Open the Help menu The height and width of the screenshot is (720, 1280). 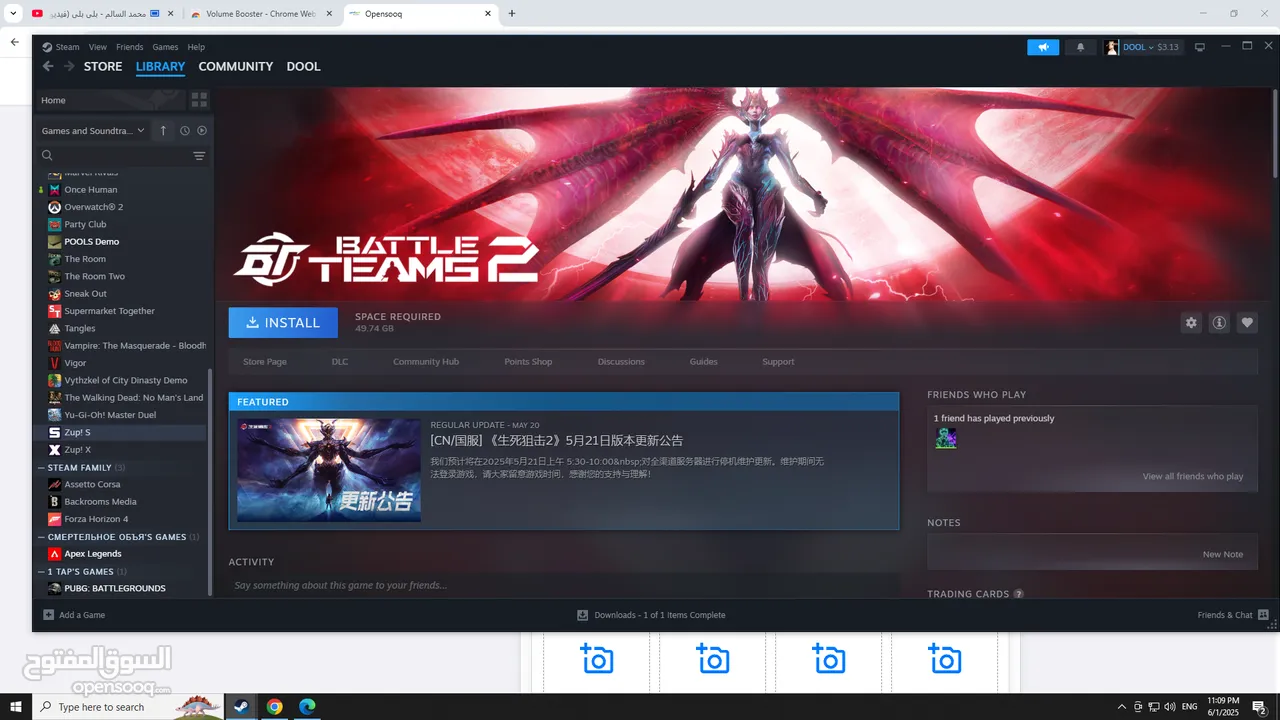(x=196, y=47)
